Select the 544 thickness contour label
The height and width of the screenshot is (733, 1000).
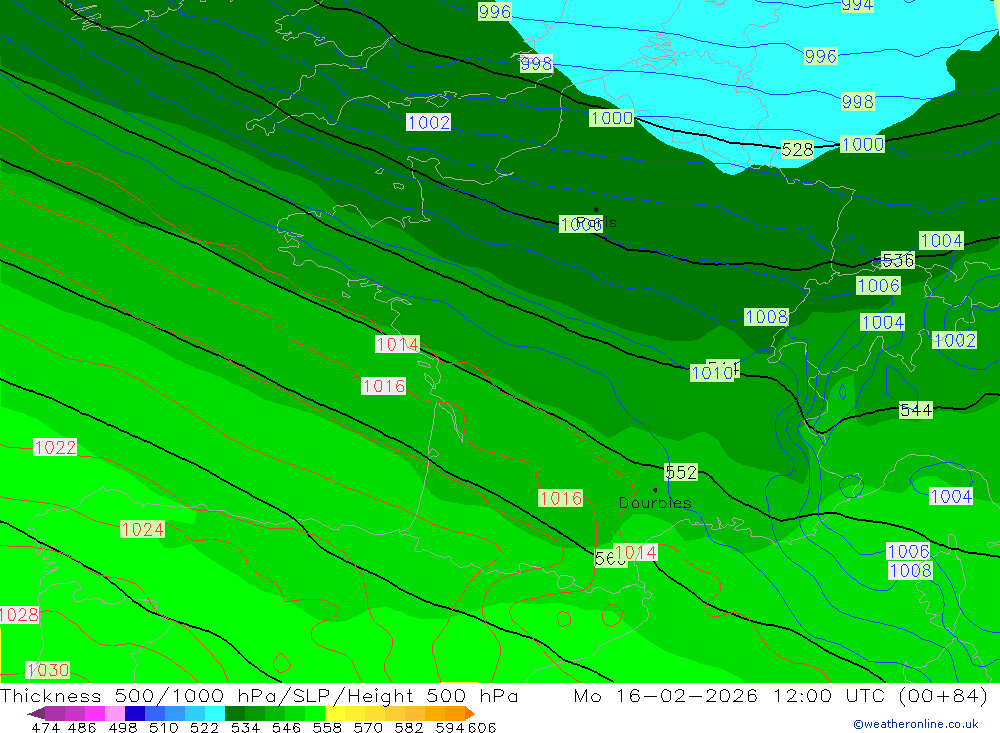tap(916, 410)
